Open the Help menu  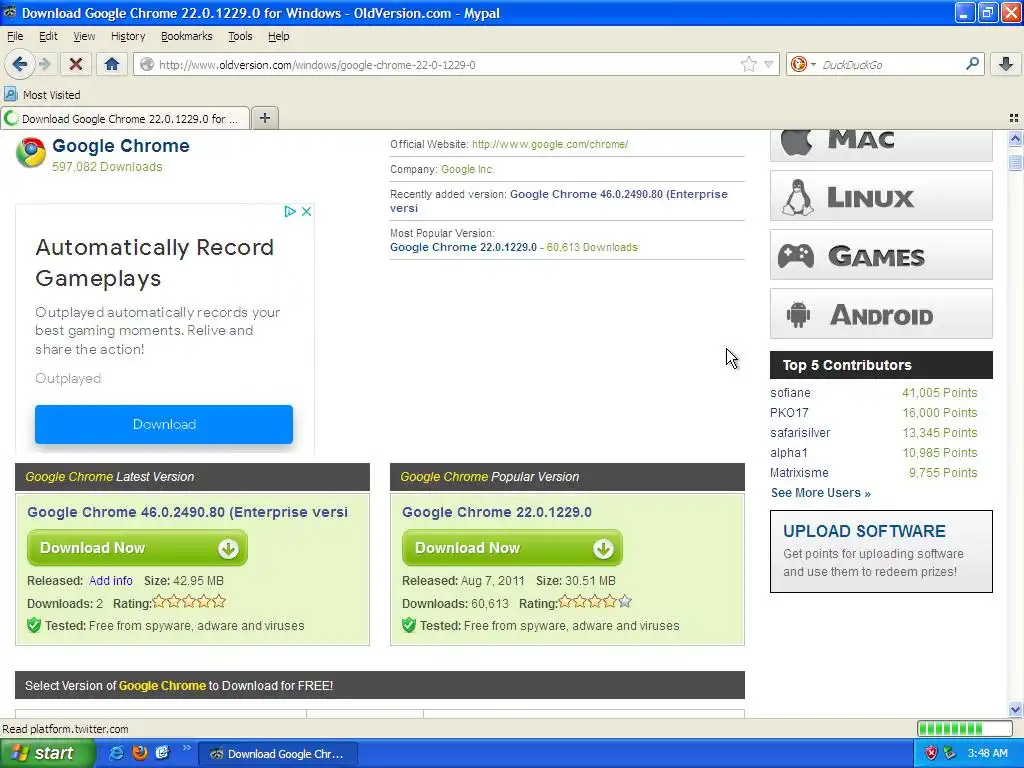278,37
